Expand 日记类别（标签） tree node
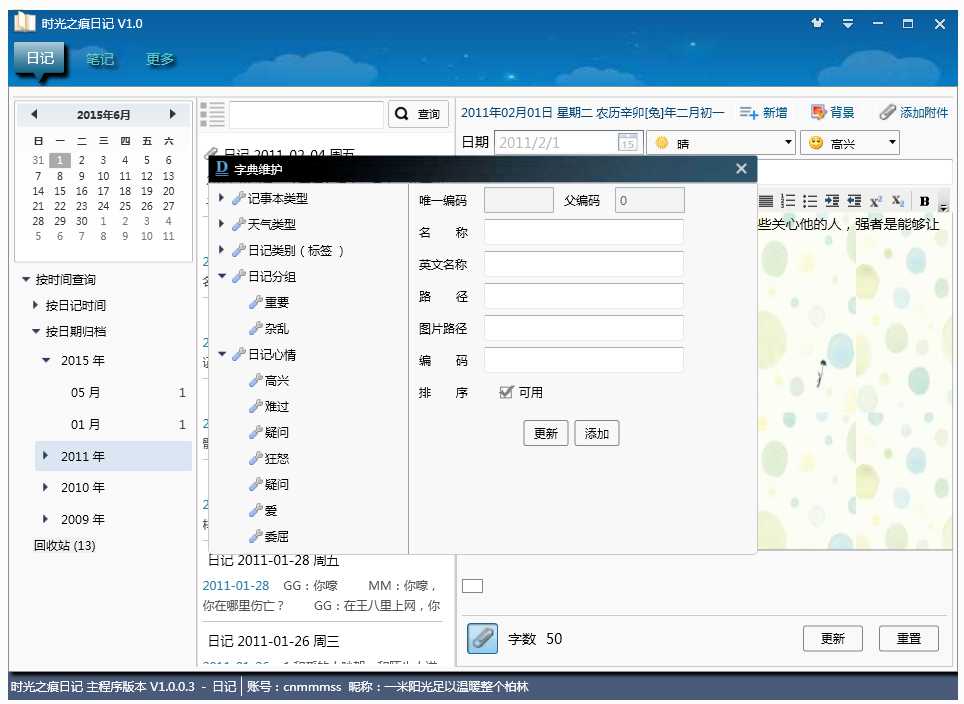Screen dimensions: 964x704 (x=221, y=250)
